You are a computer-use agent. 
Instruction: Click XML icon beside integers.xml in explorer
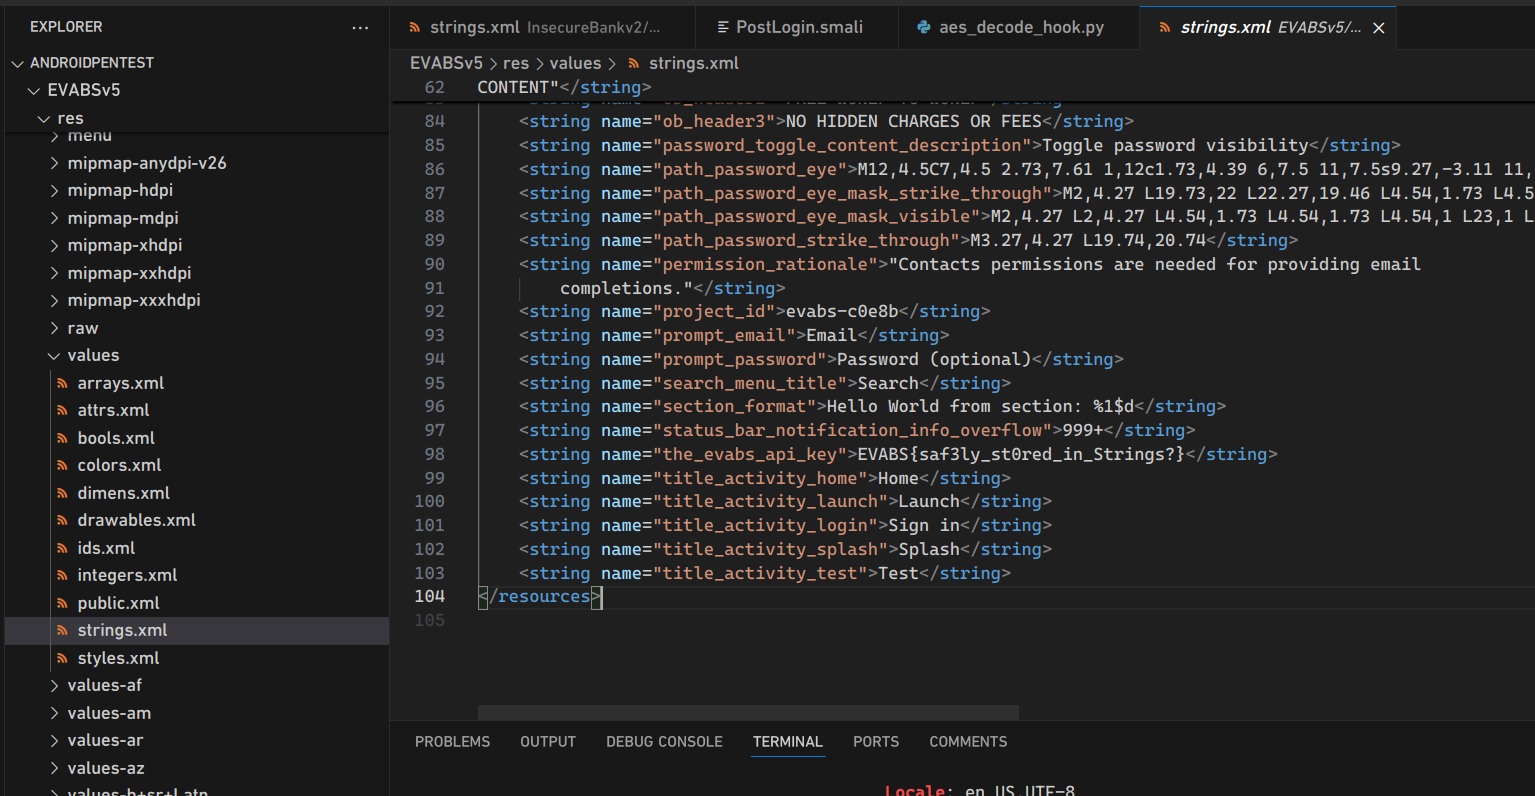point(63,575)
